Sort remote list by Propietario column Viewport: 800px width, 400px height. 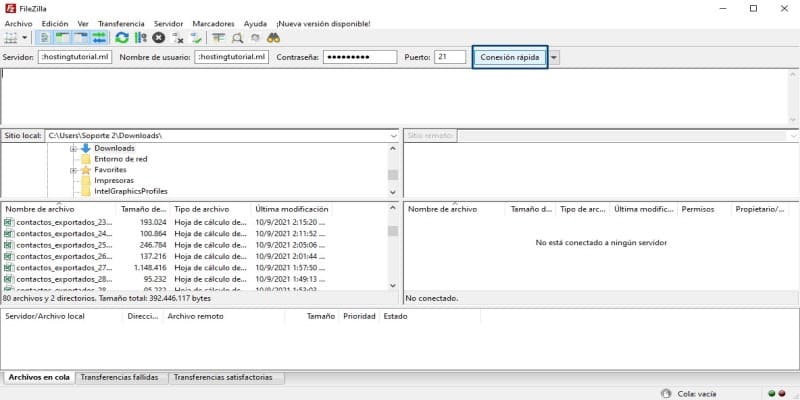coord(760,209)
